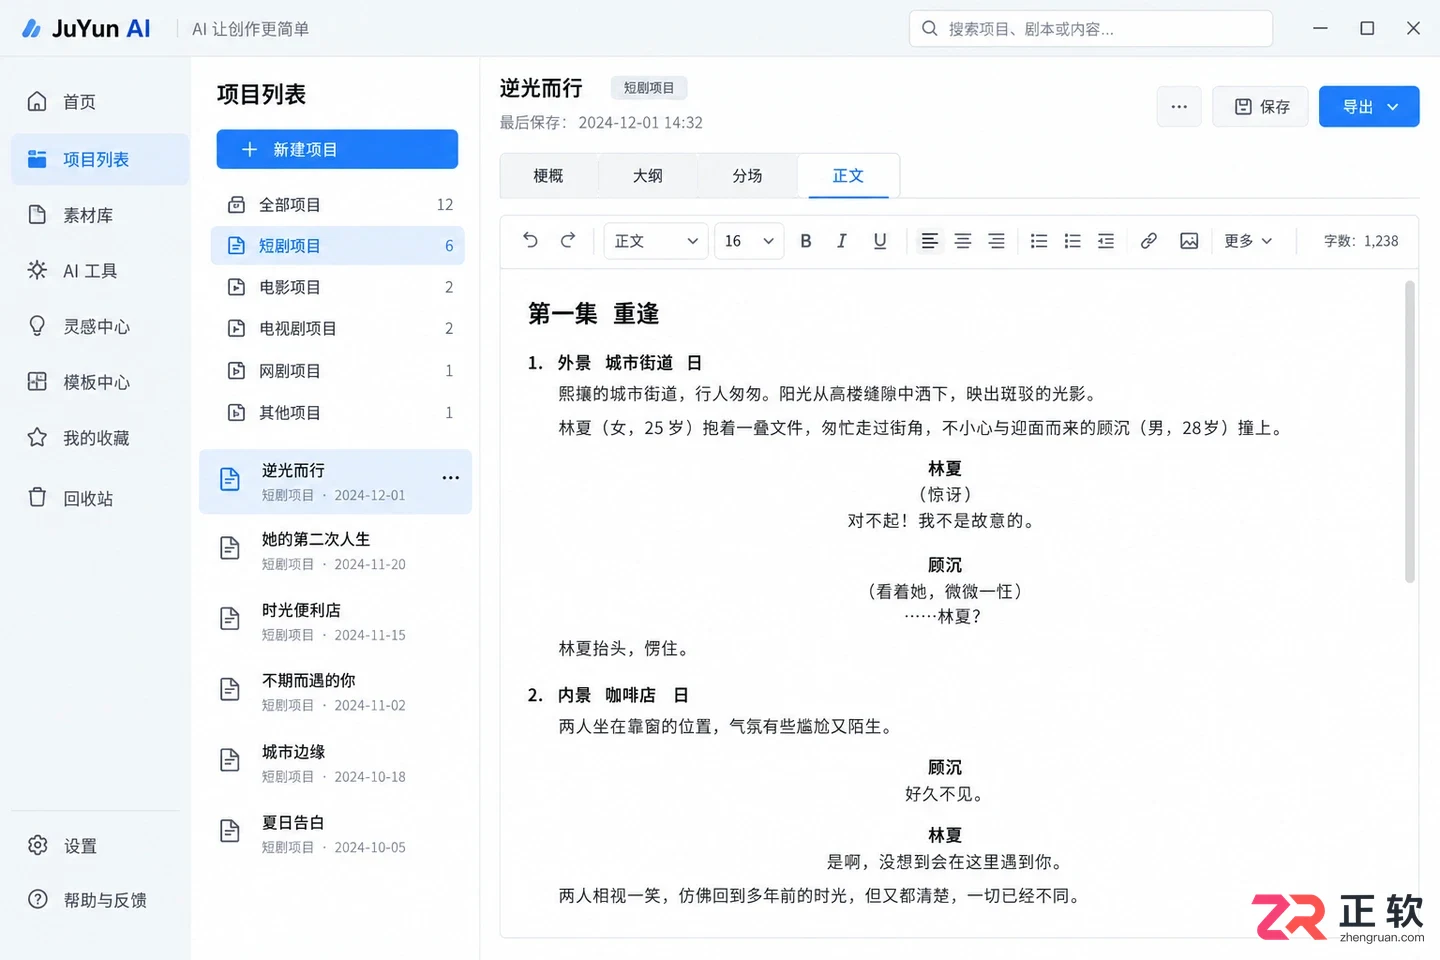Go to 首页 in the sidebar
This screenshot has width=1440, height=960.
tap(100, 102)
